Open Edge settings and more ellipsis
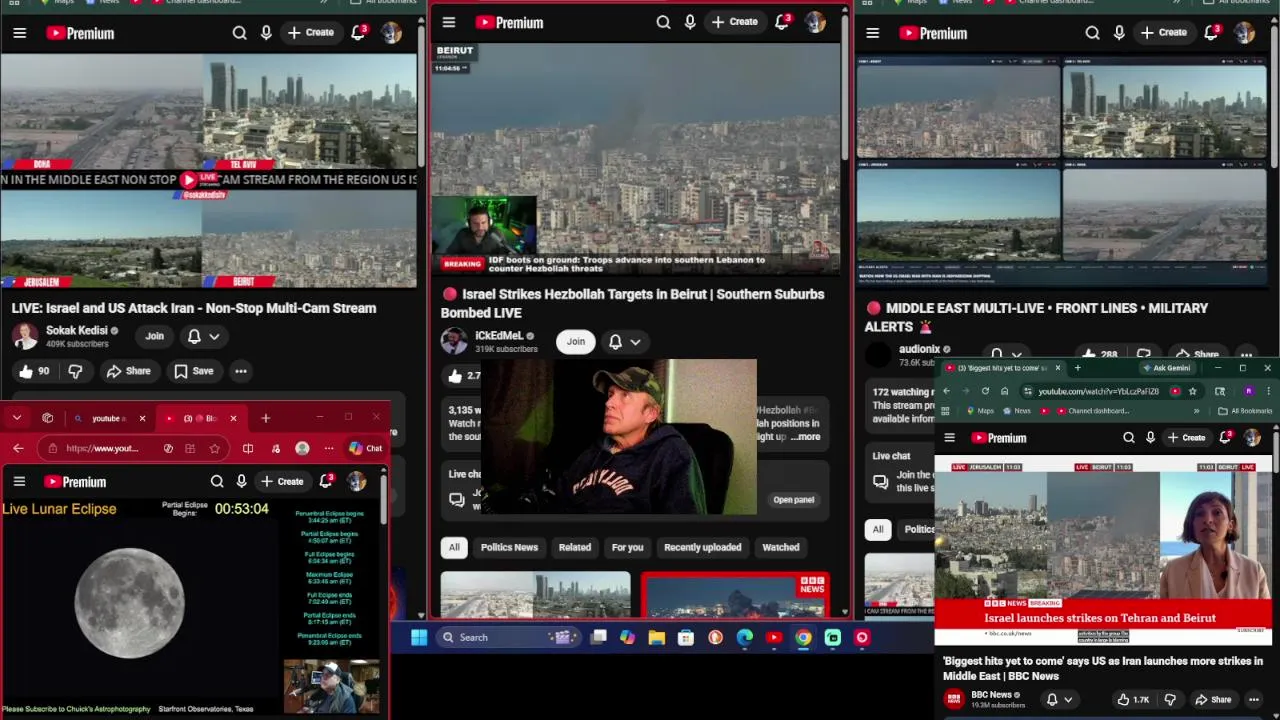The height and width of the screenshot is (720, 1280). pos(328,449)
